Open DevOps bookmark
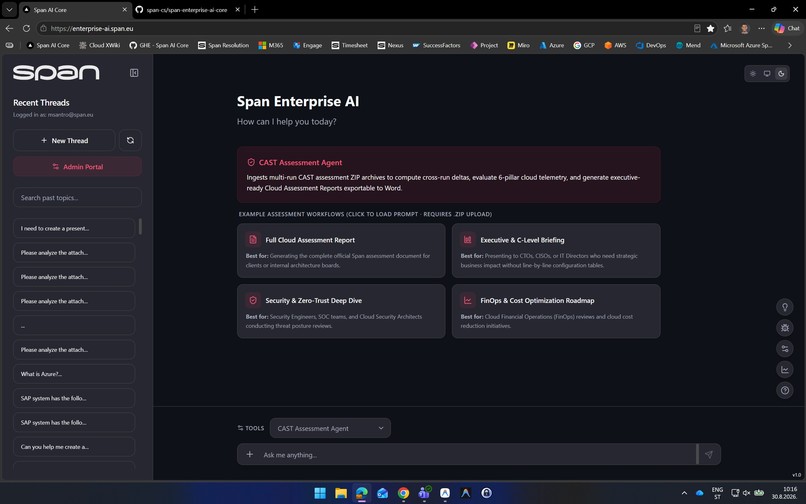Image resolution: width=806 pixels, height=504 pixels. 651,45
